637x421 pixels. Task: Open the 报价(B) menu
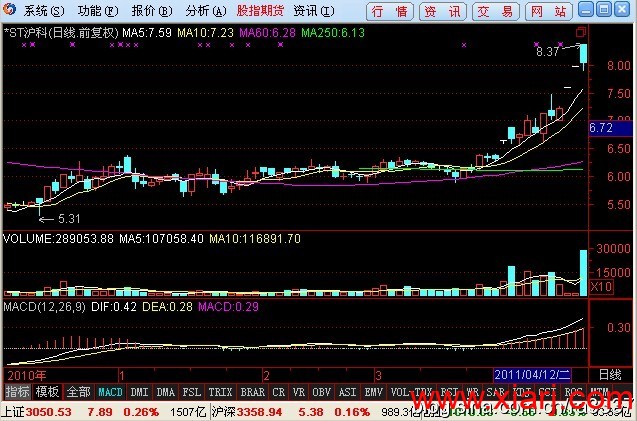152,11
